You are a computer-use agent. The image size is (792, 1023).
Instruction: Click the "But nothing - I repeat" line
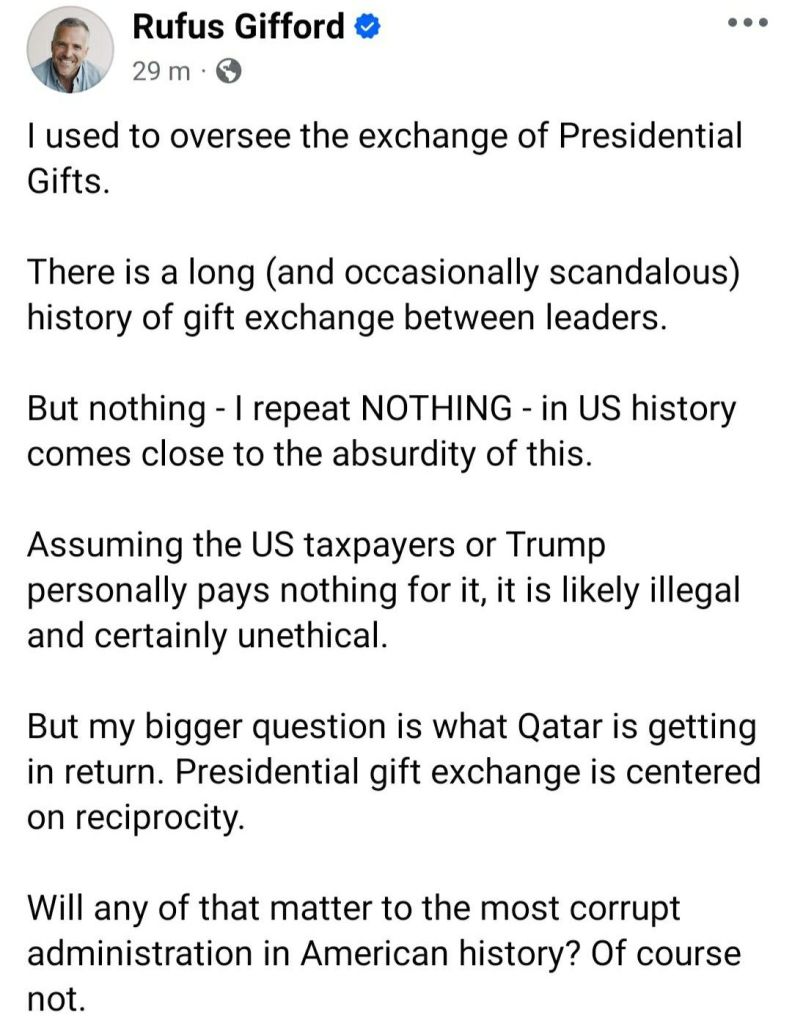point(380,408)
